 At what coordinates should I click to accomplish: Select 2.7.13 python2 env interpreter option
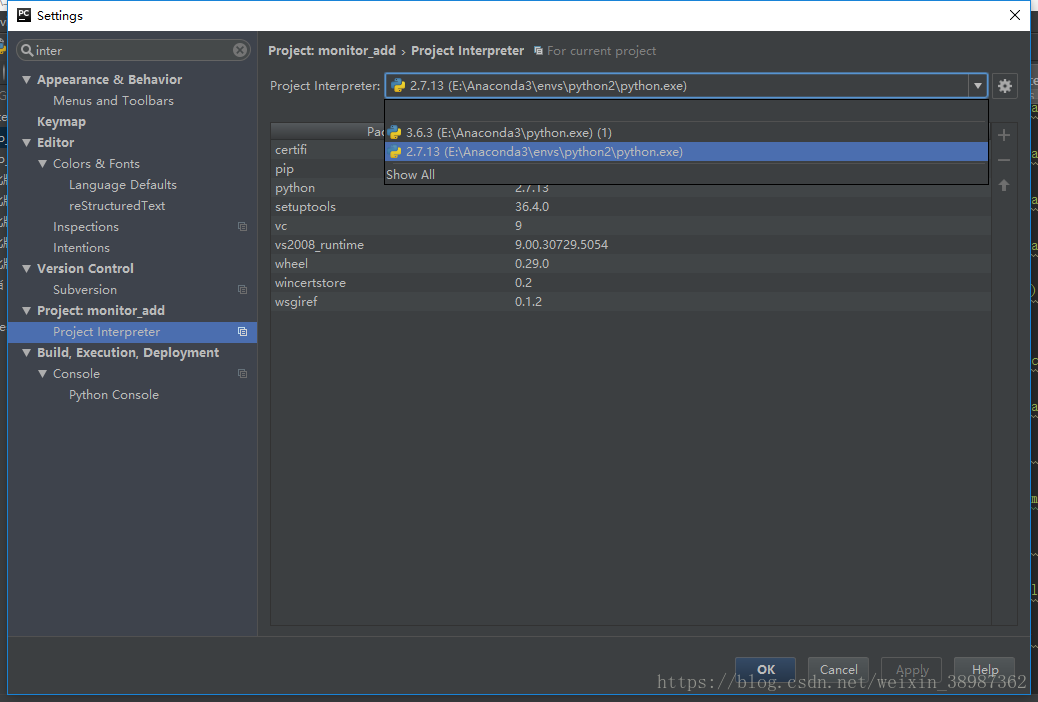[x=686, y=152]
